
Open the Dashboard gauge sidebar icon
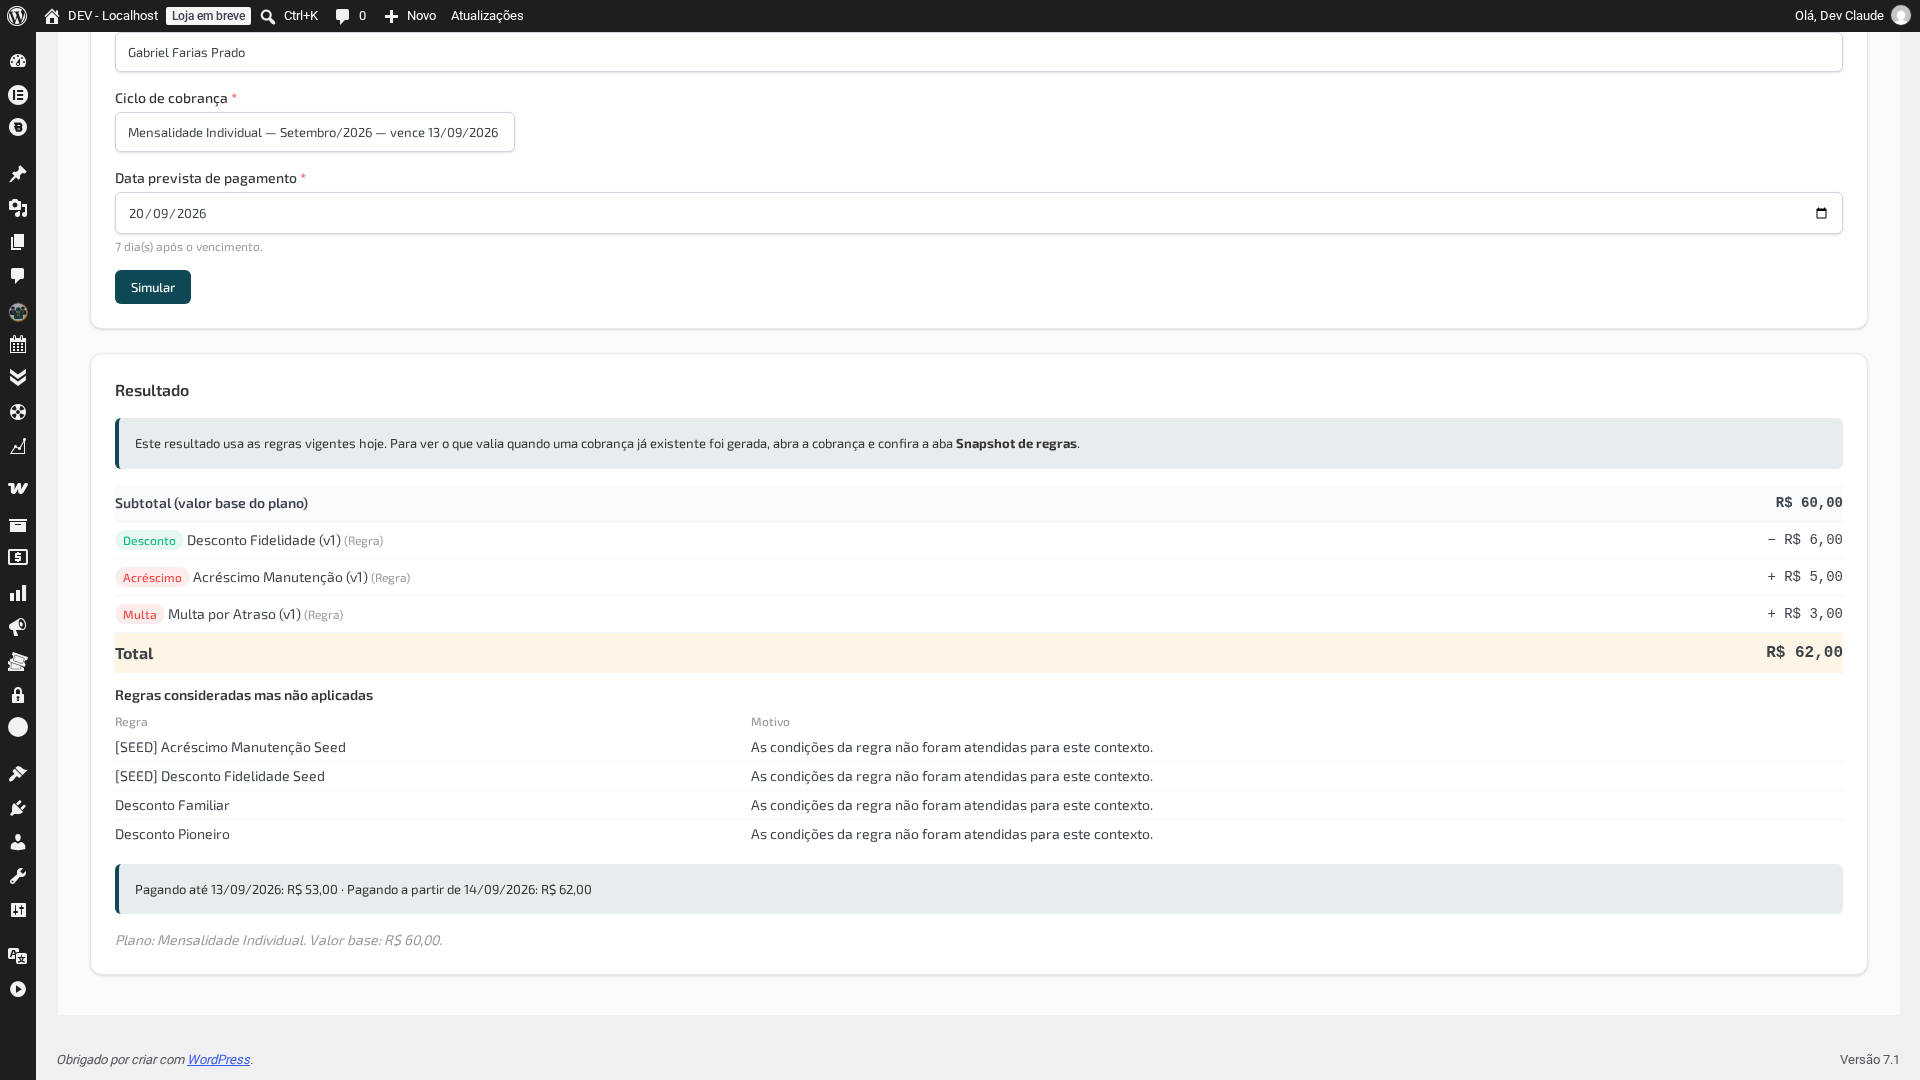tap(18, 61)
